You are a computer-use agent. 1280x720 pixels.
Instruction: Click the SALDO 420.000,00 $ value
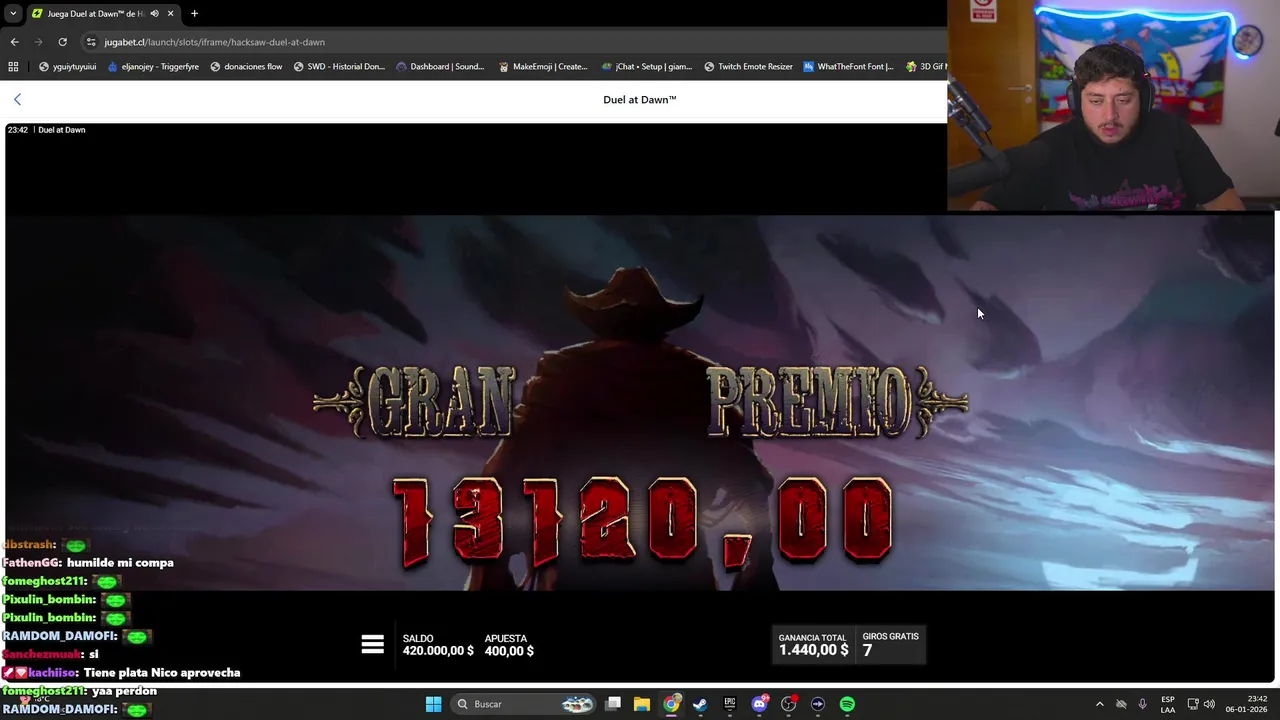438,651
